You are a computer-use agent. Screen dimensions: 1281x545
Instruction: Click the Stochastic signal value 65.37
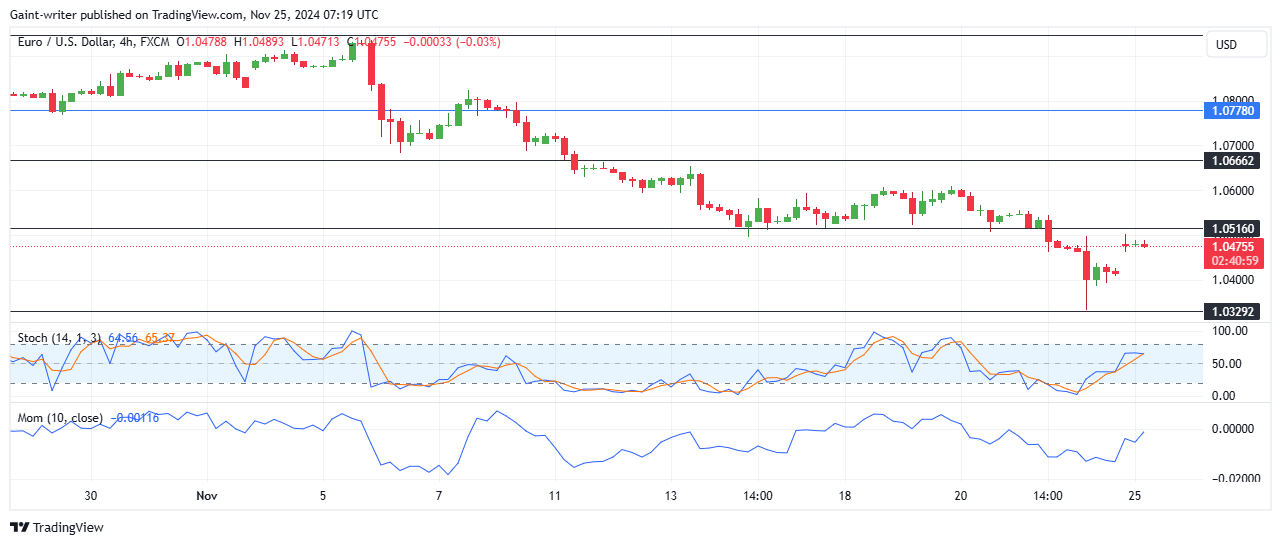click(160, 338)
